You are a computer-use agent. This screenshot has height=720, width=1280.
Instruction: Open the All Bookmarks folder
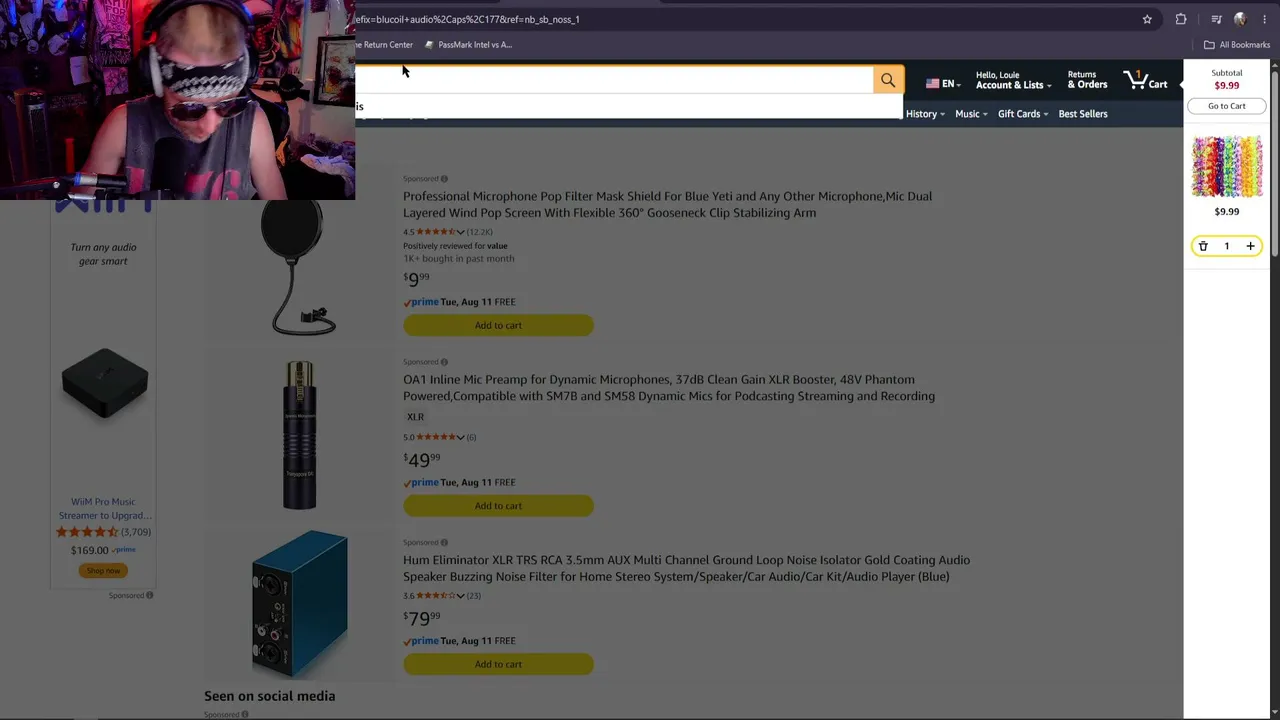tap(1237, 45)
